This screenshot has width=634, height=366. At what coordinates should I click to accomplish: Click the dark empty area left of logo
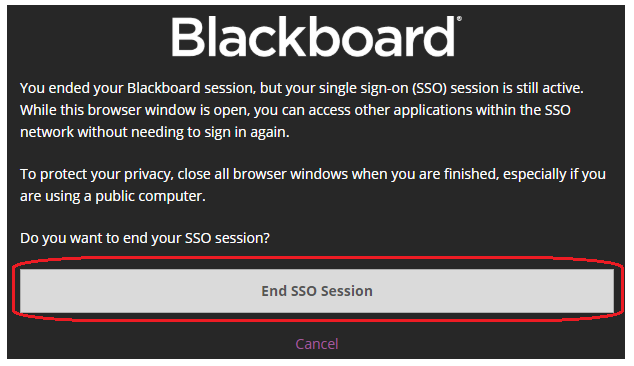tap(89, 36)
